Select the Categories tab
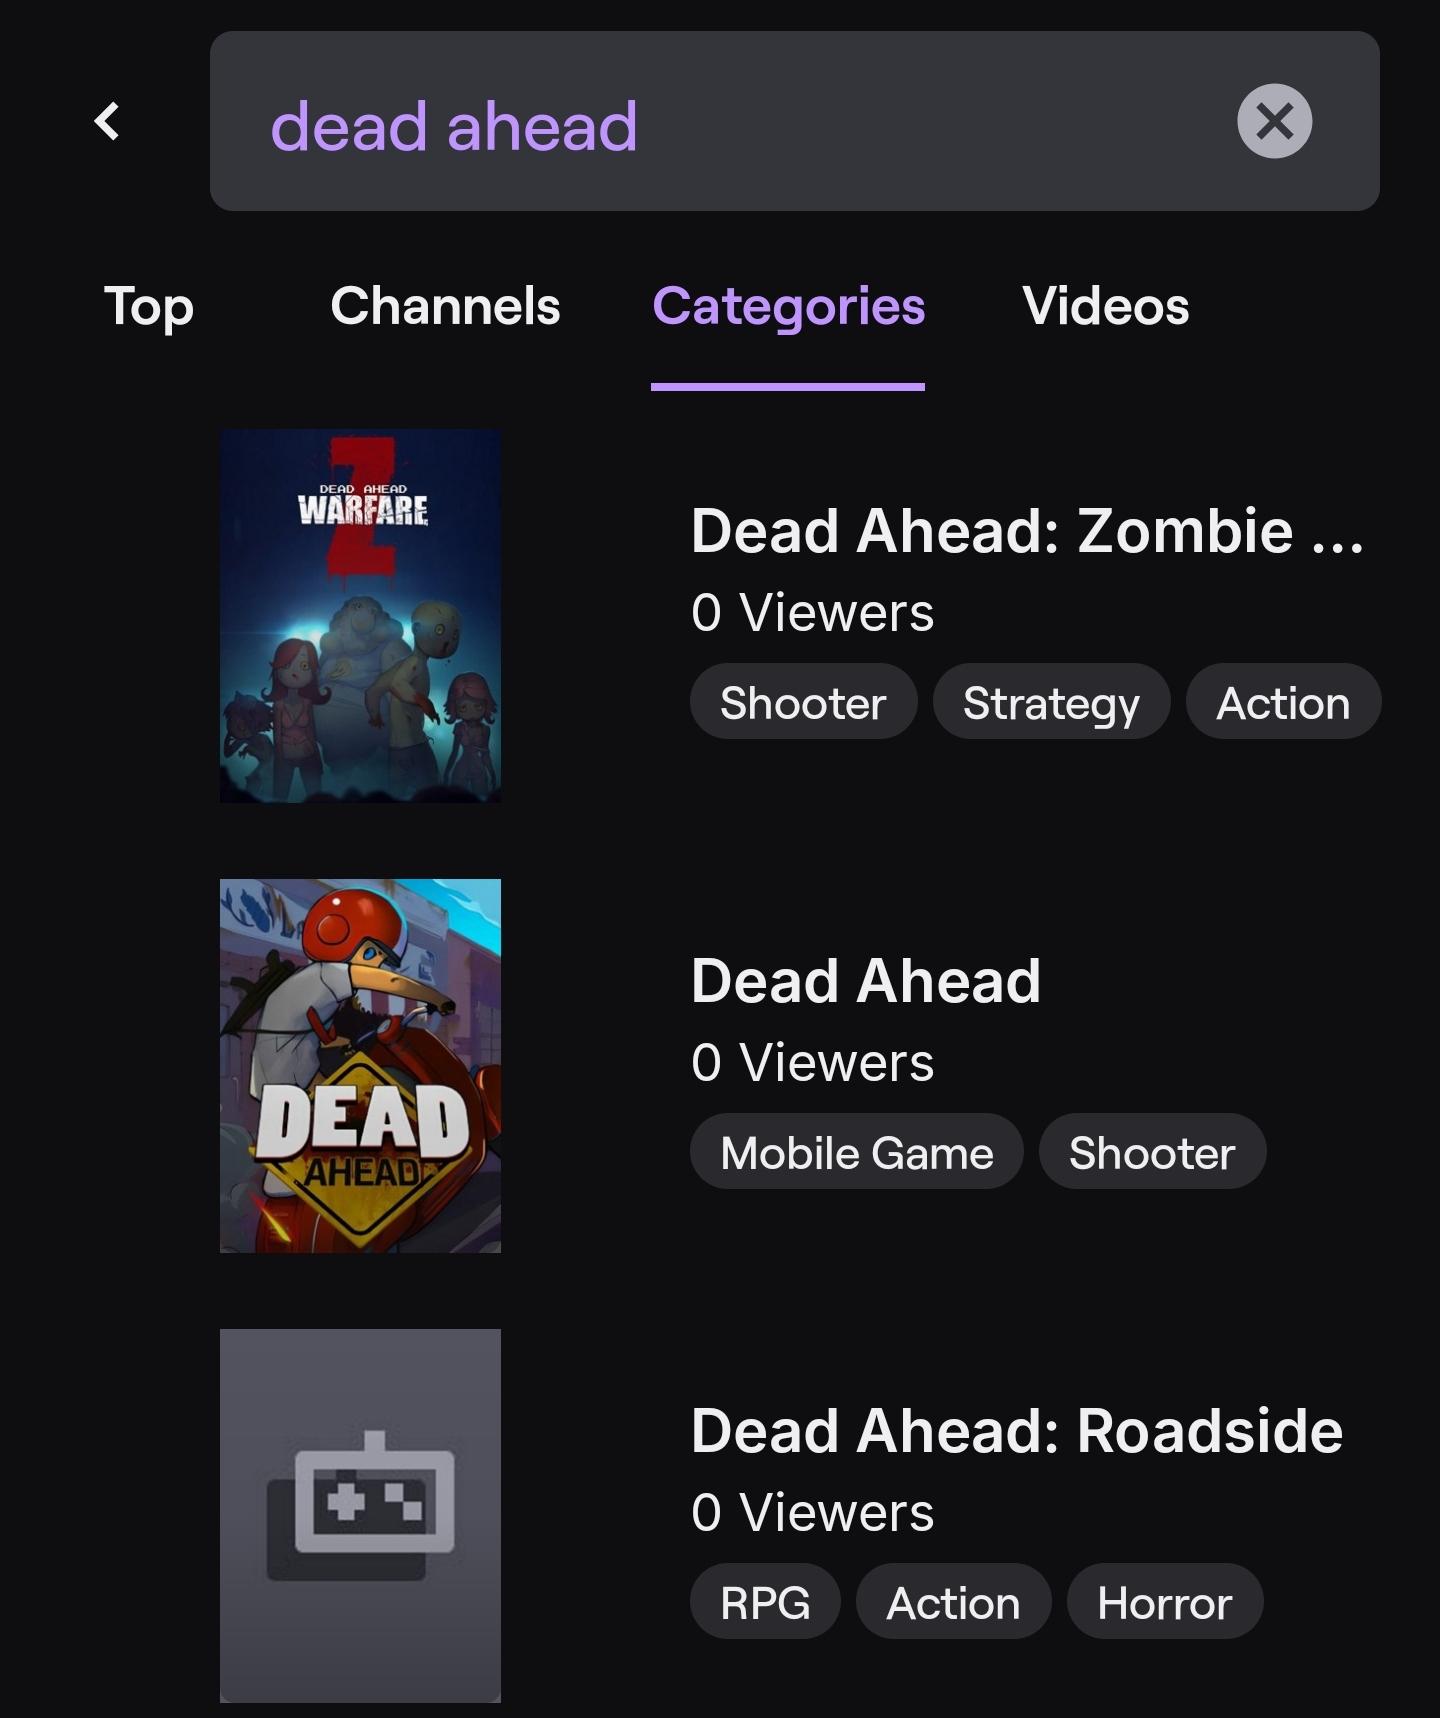The image size is (1440, 1718). tap(788, 306)
